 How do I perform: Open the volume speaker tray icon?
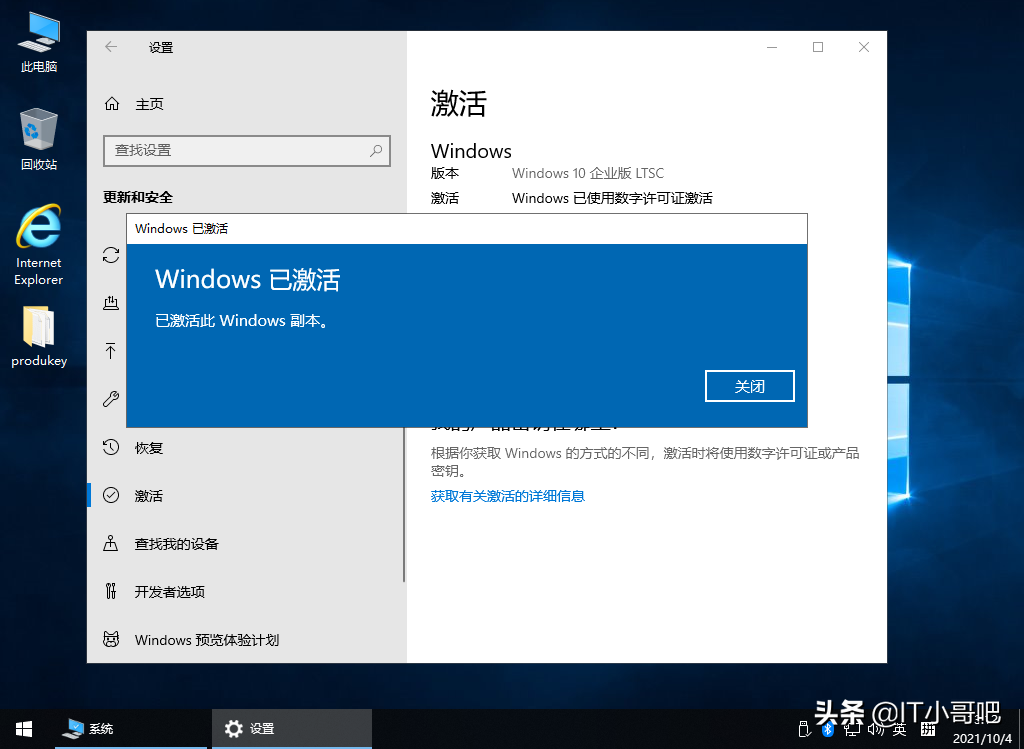coord(875,729)
